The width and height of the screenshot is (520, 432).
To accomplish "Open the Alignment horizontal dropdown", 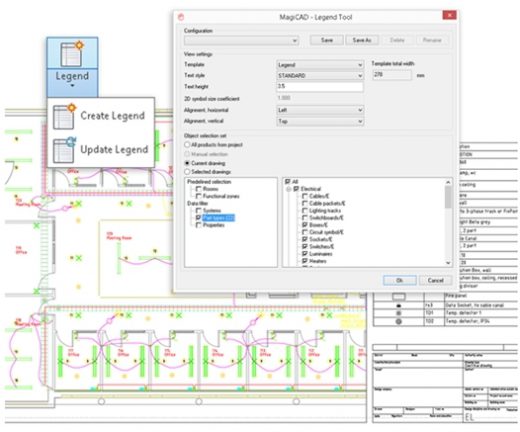I will click(x=320, y=110).
